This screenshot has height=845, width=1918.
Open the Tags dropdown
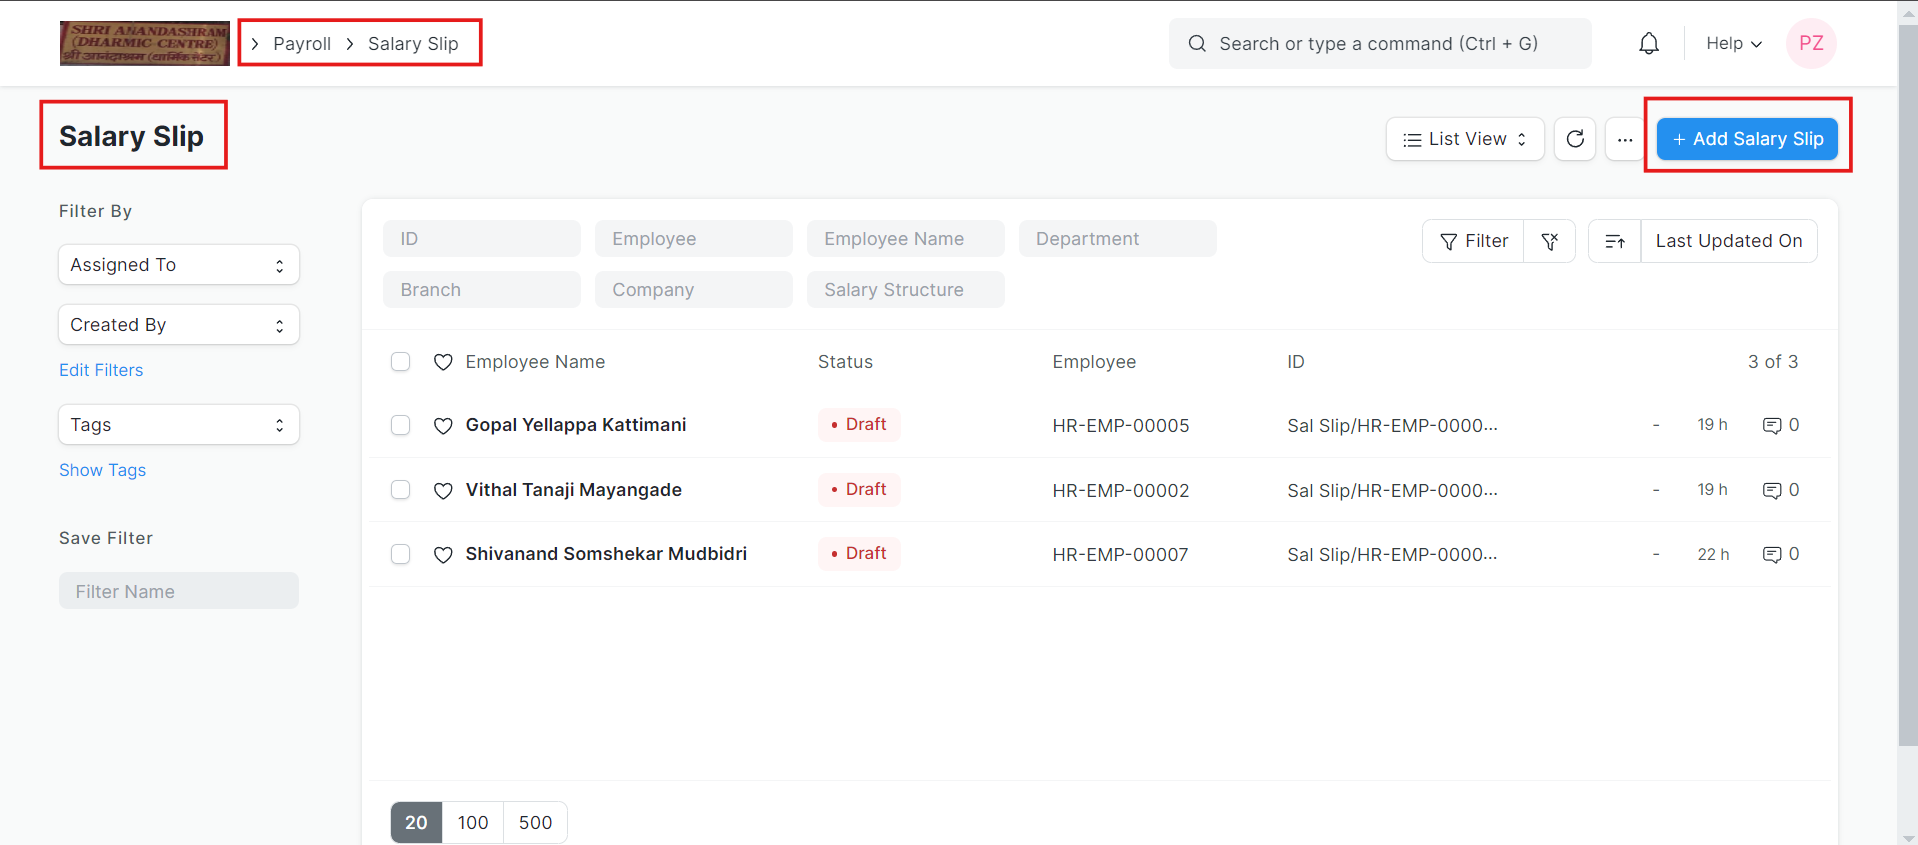179,425
